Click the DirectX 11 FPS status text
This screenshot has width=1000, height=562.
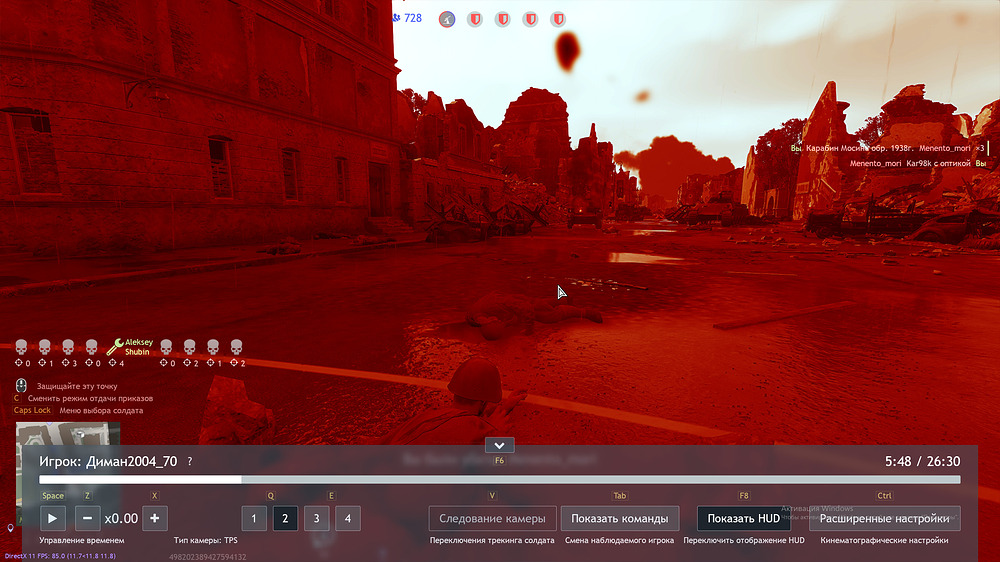(x=61, y=556)
